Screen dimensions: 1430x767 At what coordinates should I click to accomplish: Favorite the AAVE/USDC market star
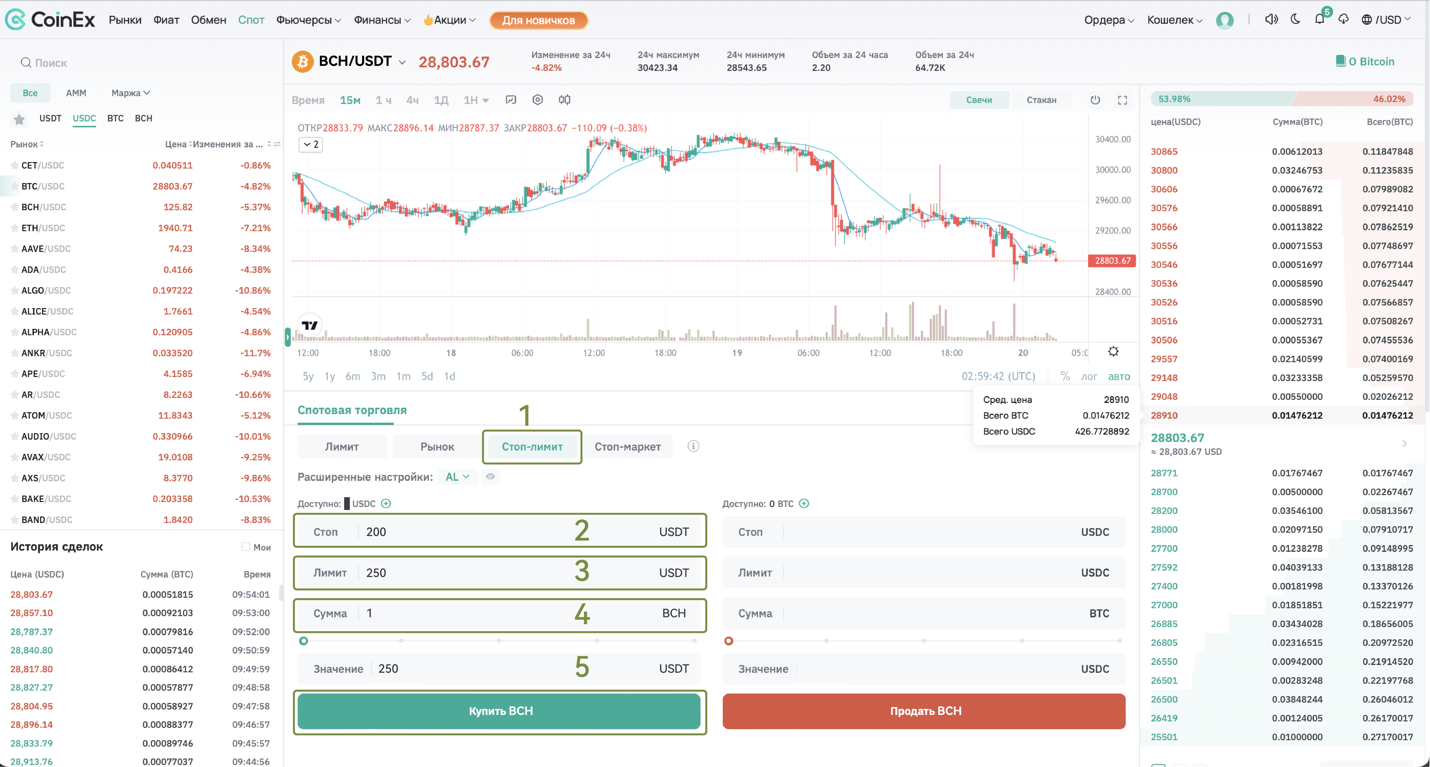tap(14, 249)
